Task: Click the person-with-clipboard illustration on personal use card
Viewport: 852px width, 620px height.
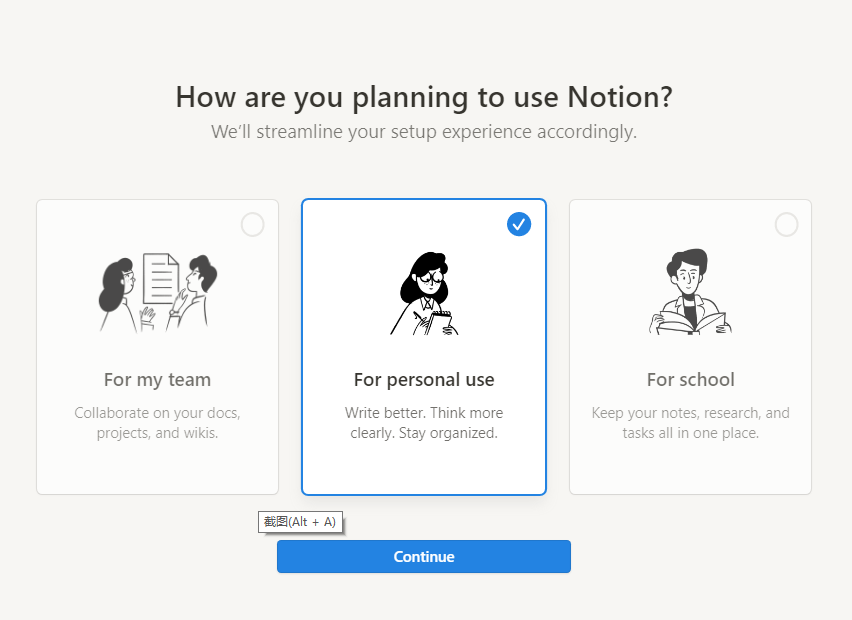Action: 423,290
